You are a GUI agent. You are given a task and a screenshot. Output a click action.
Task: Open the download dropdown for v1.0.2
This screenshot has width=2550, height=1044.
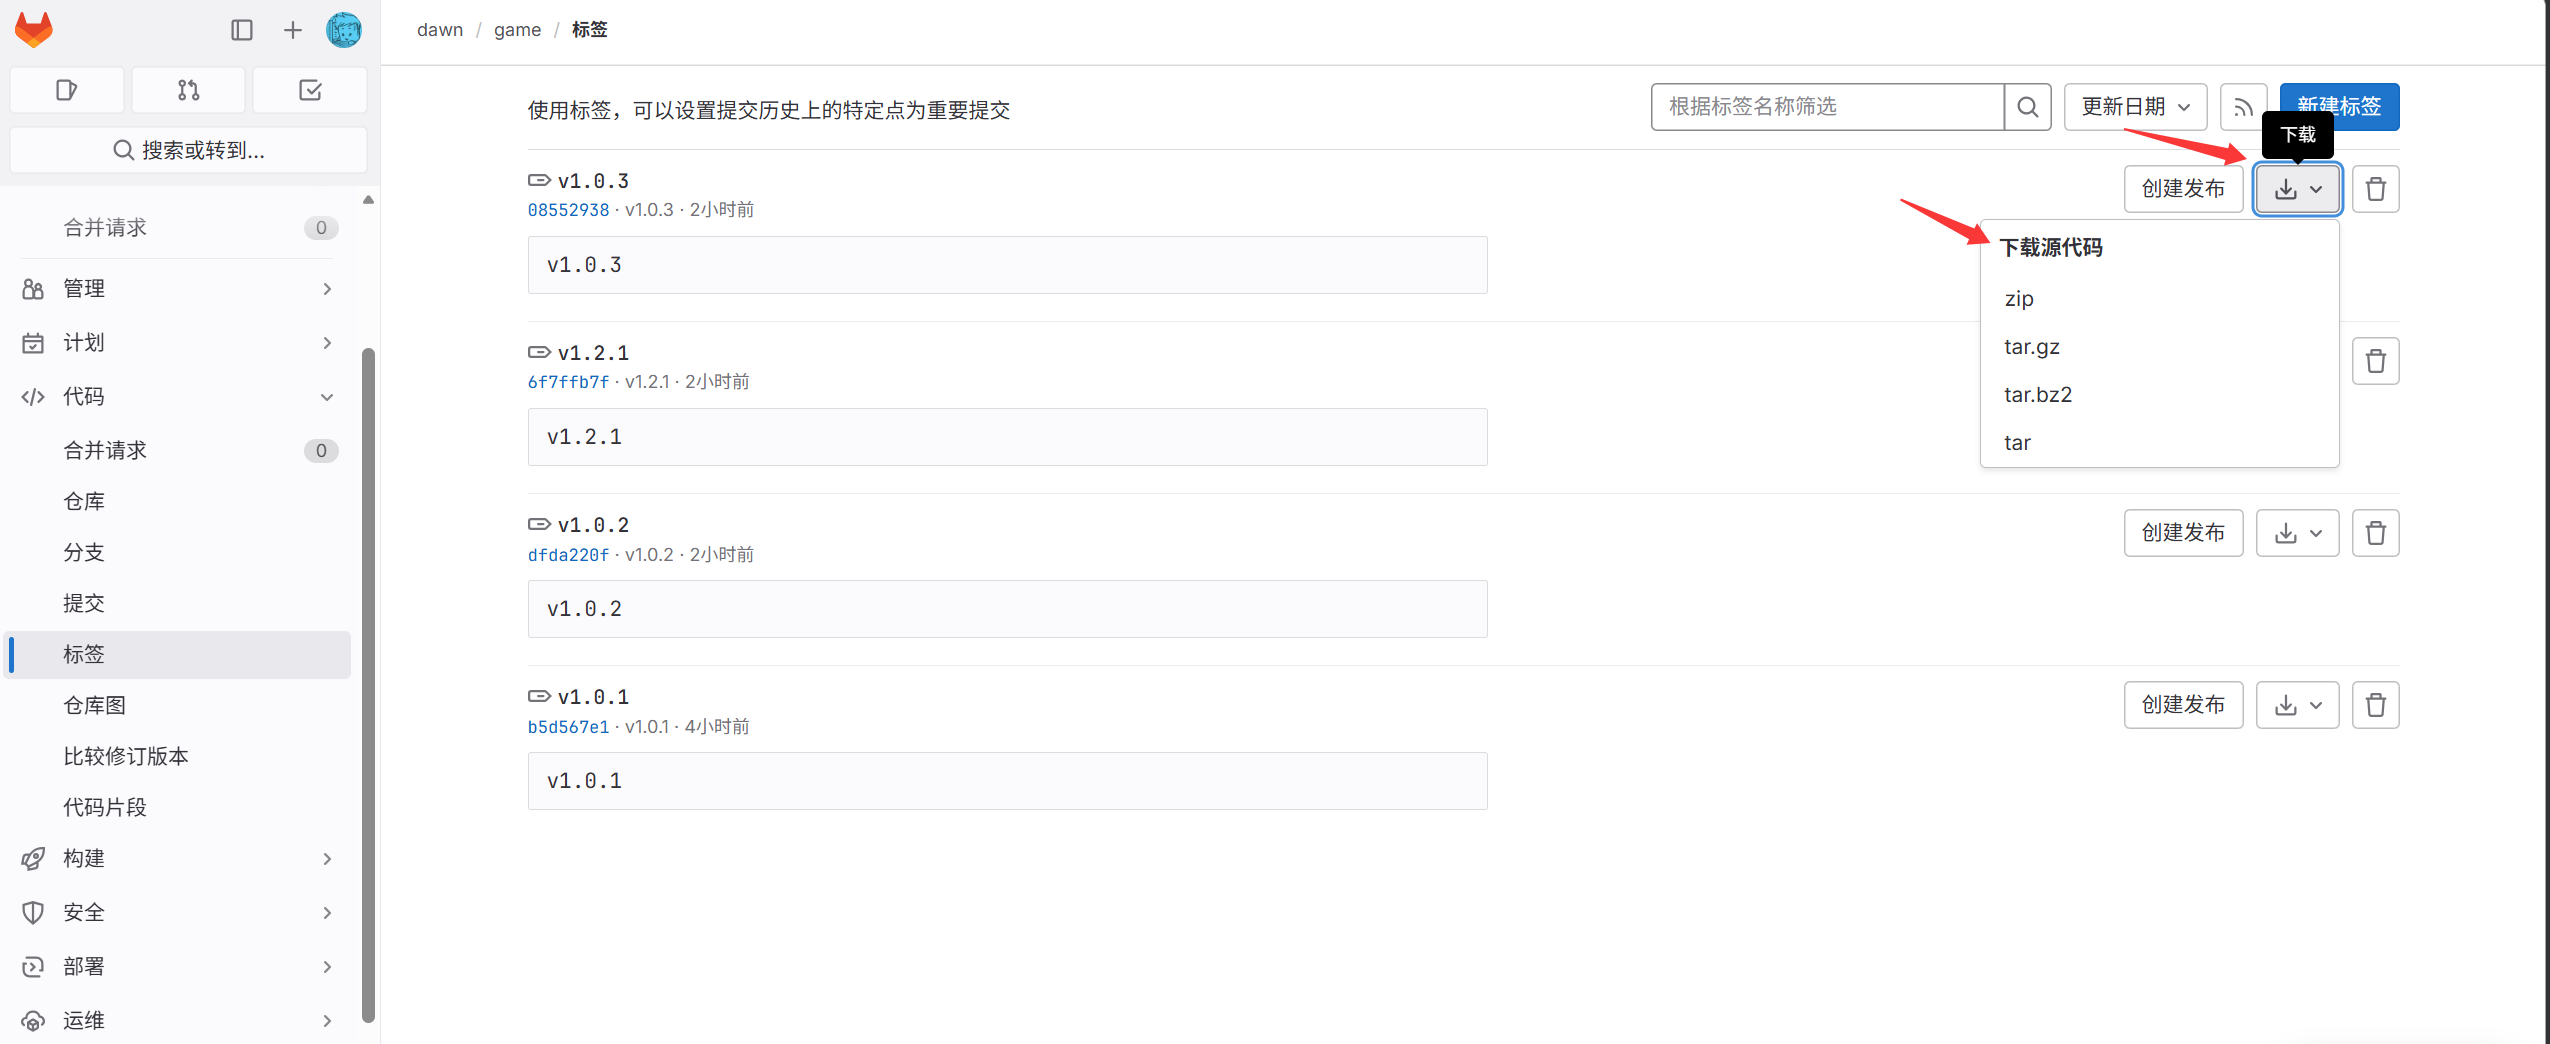(2298, 533)
